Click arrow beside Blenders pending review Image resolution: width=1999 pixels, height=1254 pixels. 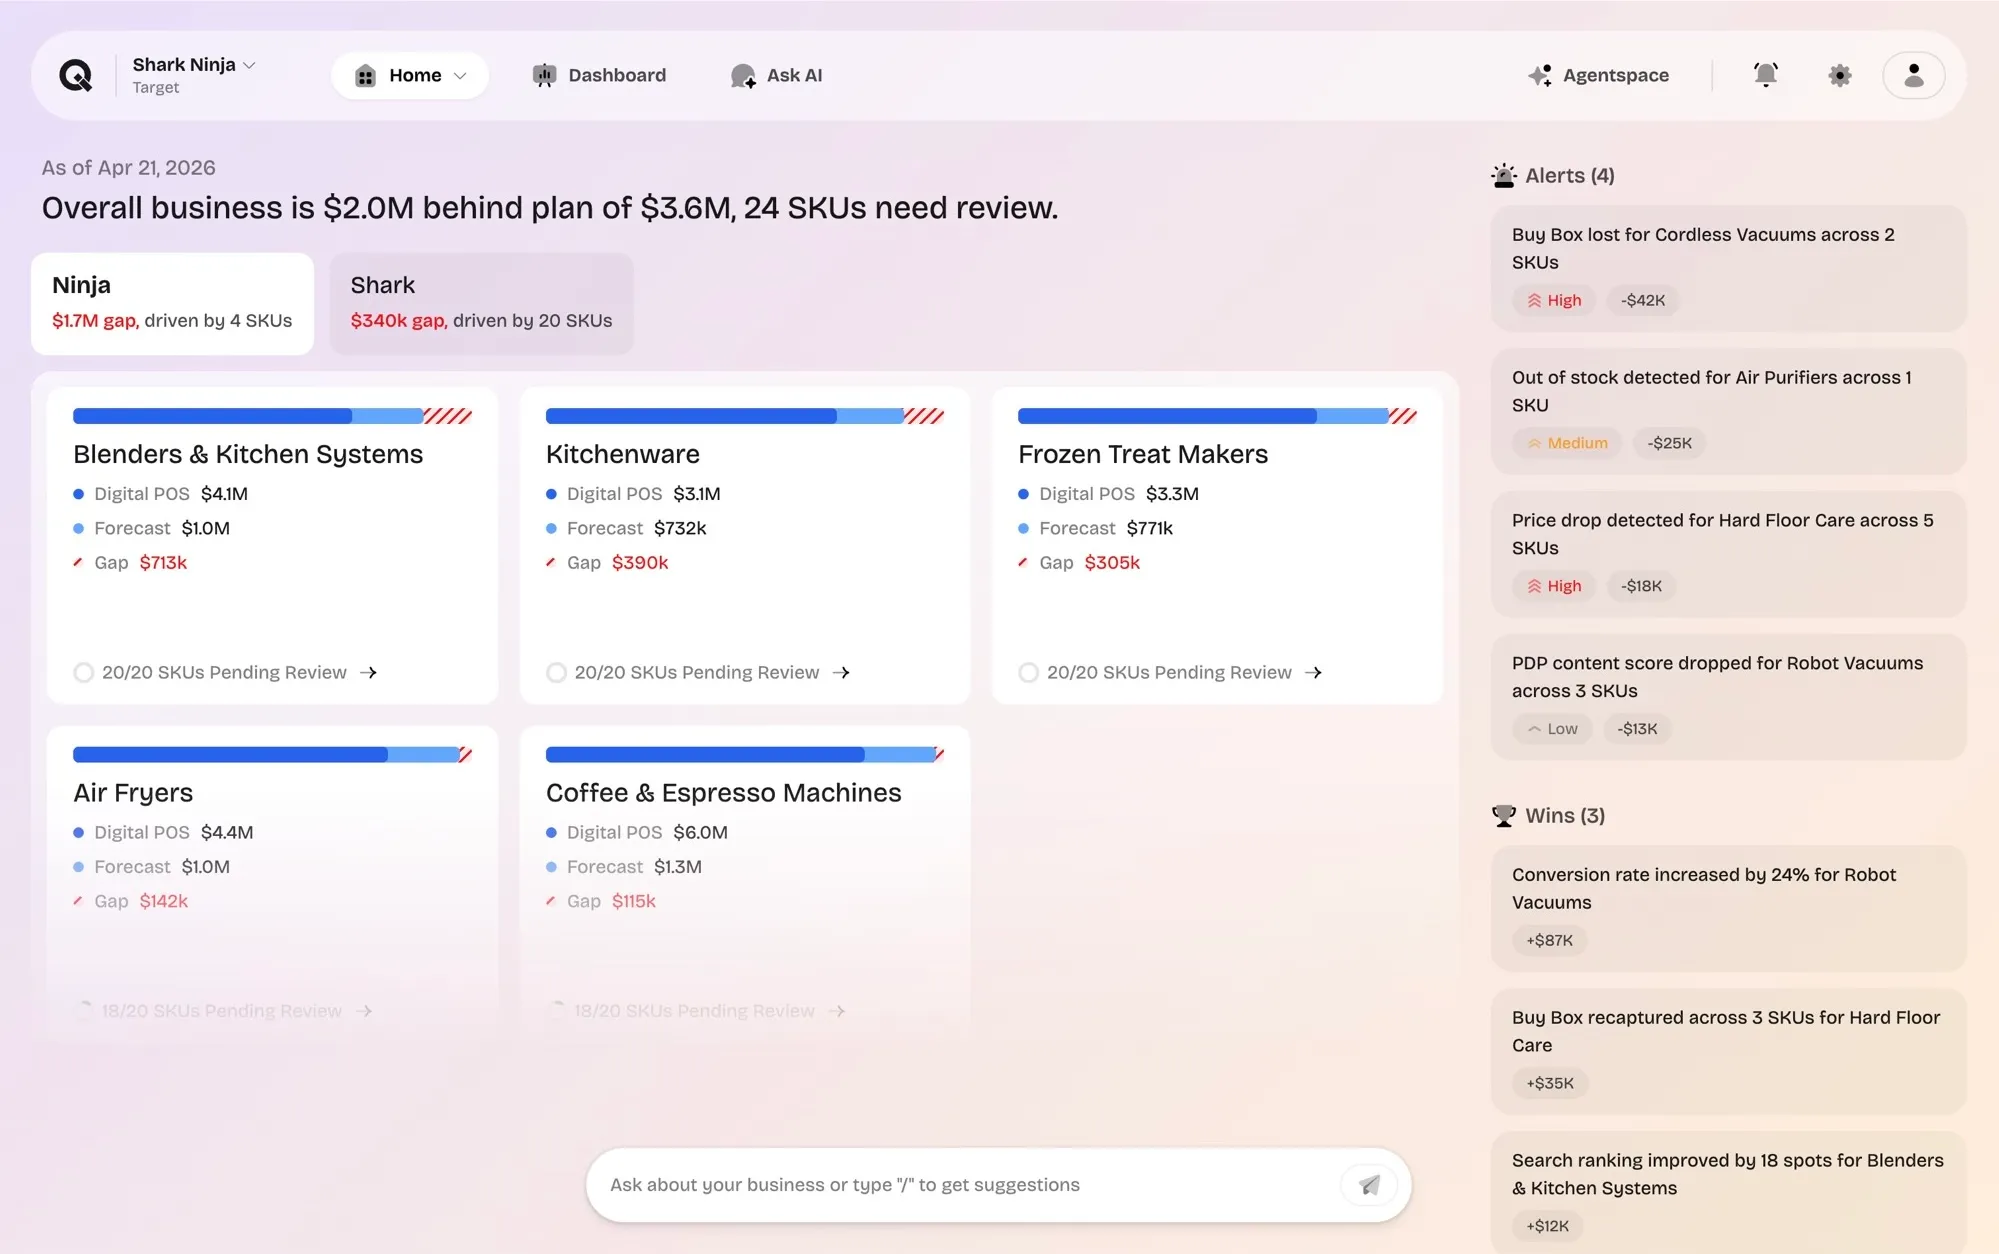tap(368, 673)
